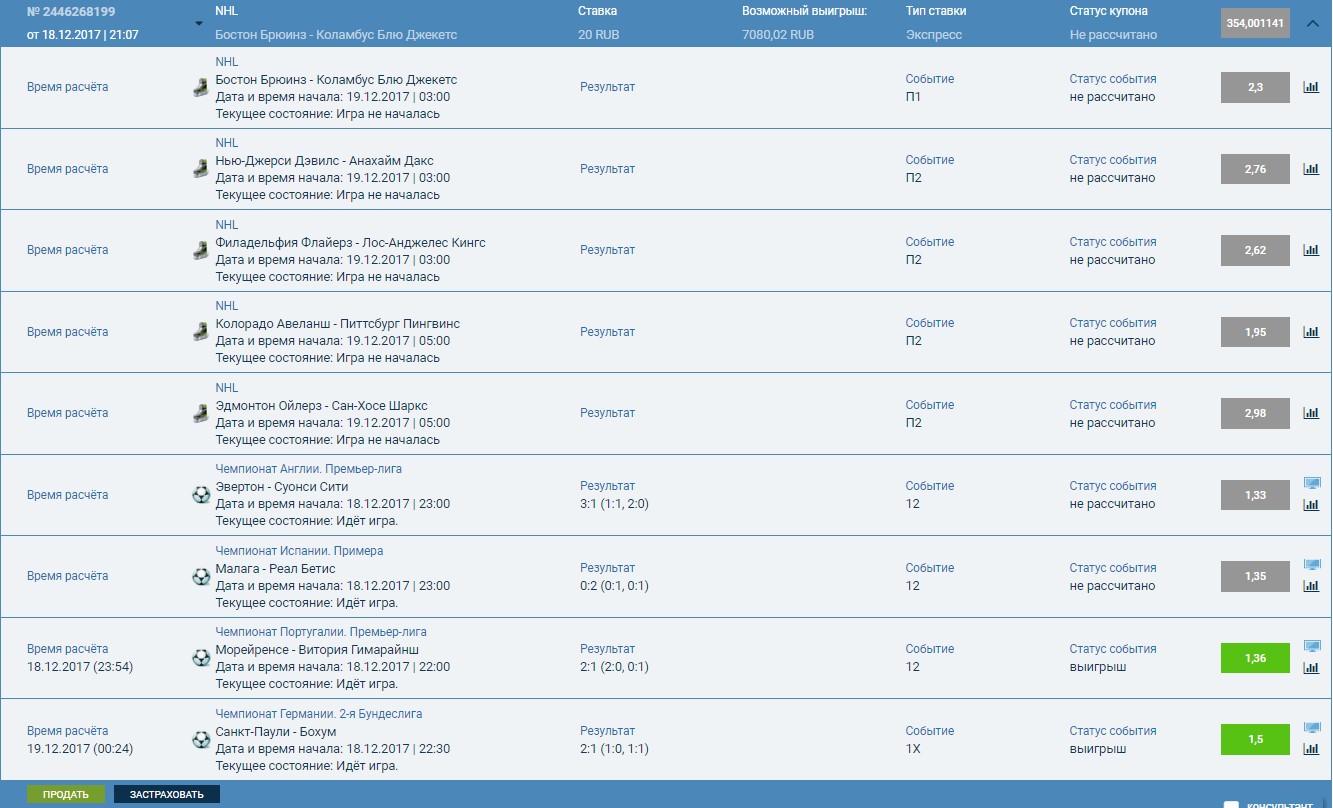
Task: Open league link Чемпионат Германии. 2-я Бундеслига
Action: tap(319, 714)
